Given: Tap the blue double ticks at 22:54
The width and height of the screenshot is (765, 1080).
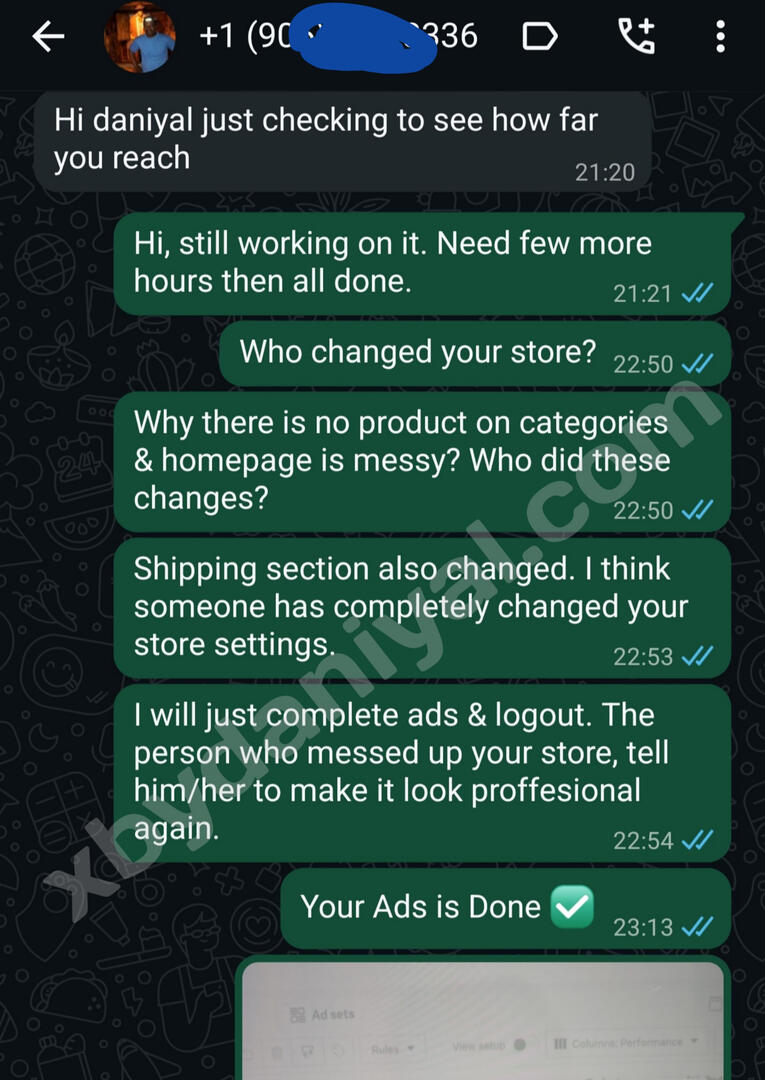Looking at the screenshot, I should 697,840.
